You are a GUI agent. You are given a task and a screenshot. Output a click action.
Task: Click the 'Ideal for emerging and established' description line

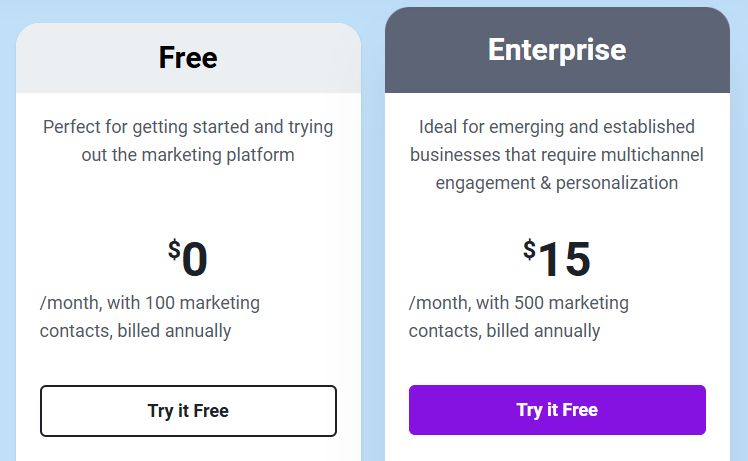tap(557, 127)
